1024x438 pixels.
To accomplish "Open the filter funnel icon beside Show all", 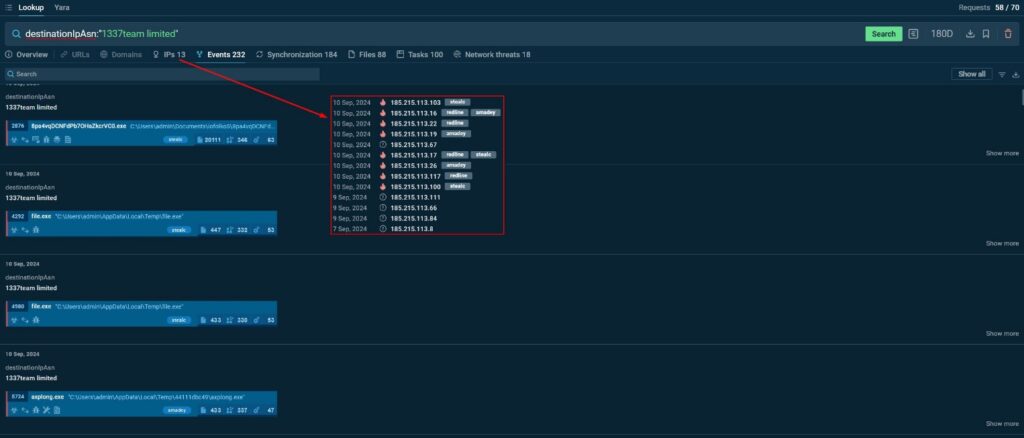I will pos(1002,74).
